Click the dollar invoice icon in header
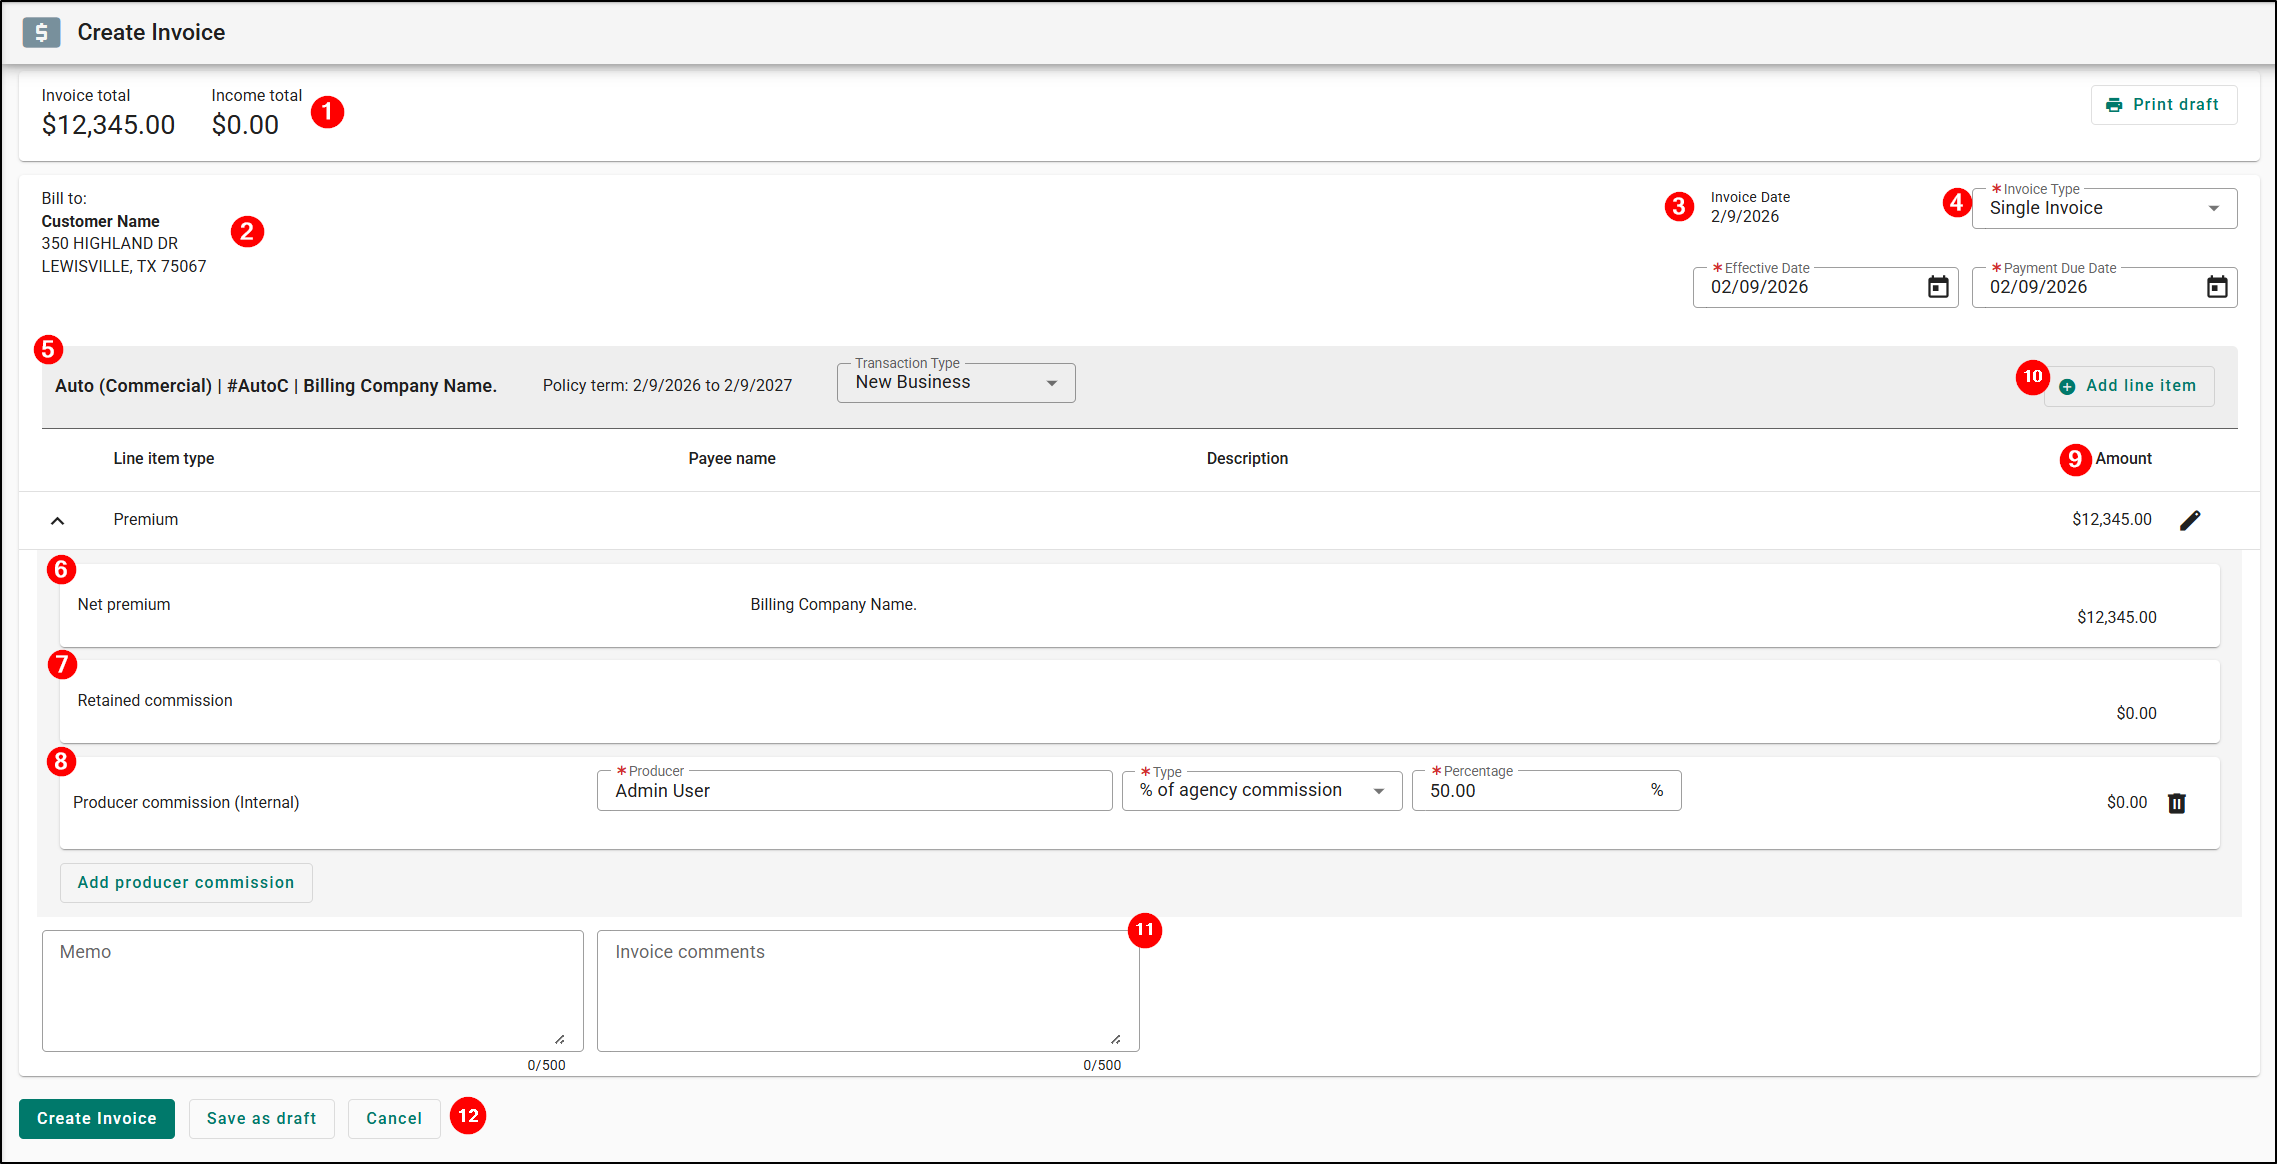The height and width of the screenshot is (1164, 2277). tap(42, 32)
